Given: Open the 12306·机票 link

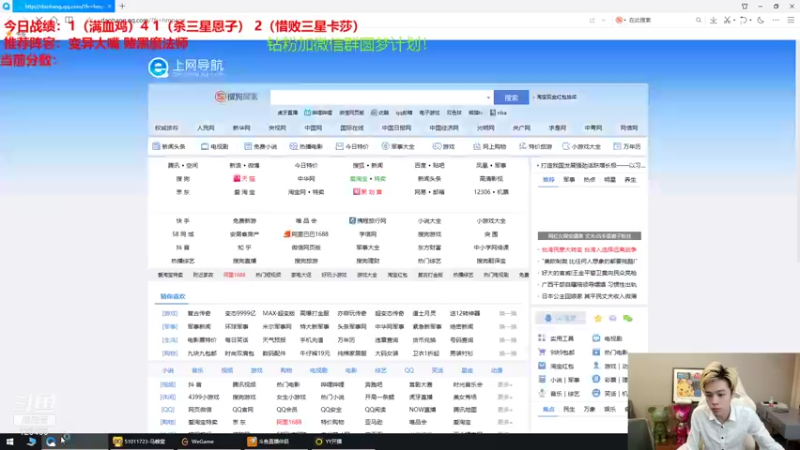Looking at the screenshot, I should pos(491,192).
